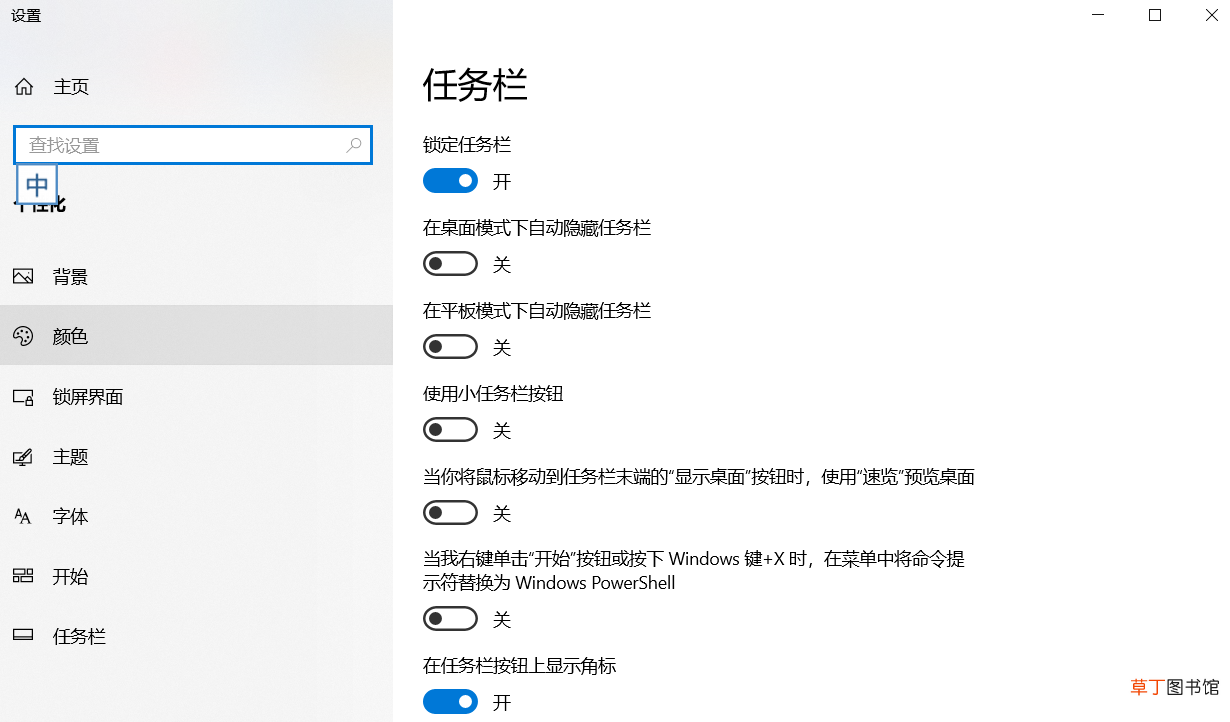Turn on 使用小任务栏按钮 switch

point(450,430)
